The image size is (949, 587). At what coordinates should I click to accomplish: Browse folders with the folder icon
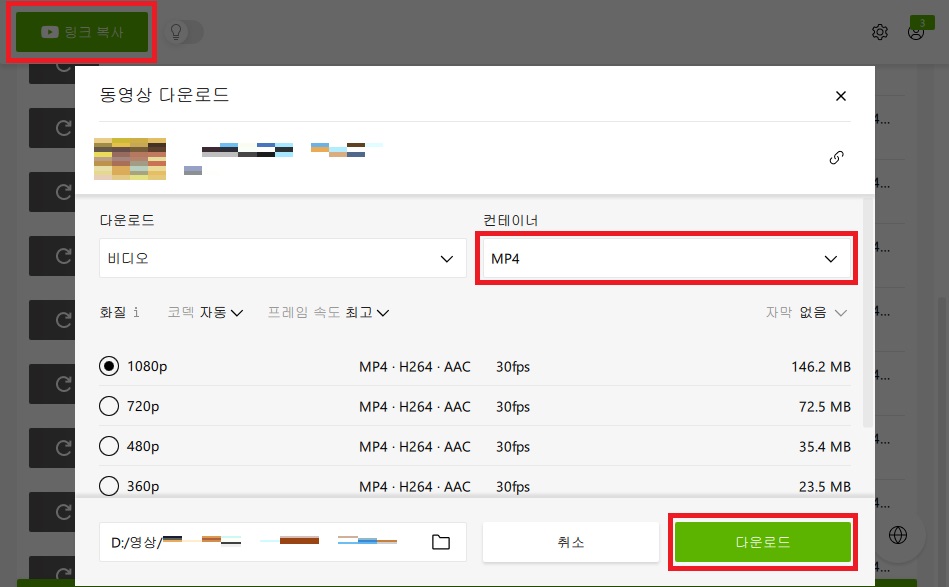pyautogui.click(x=441, y=542)
